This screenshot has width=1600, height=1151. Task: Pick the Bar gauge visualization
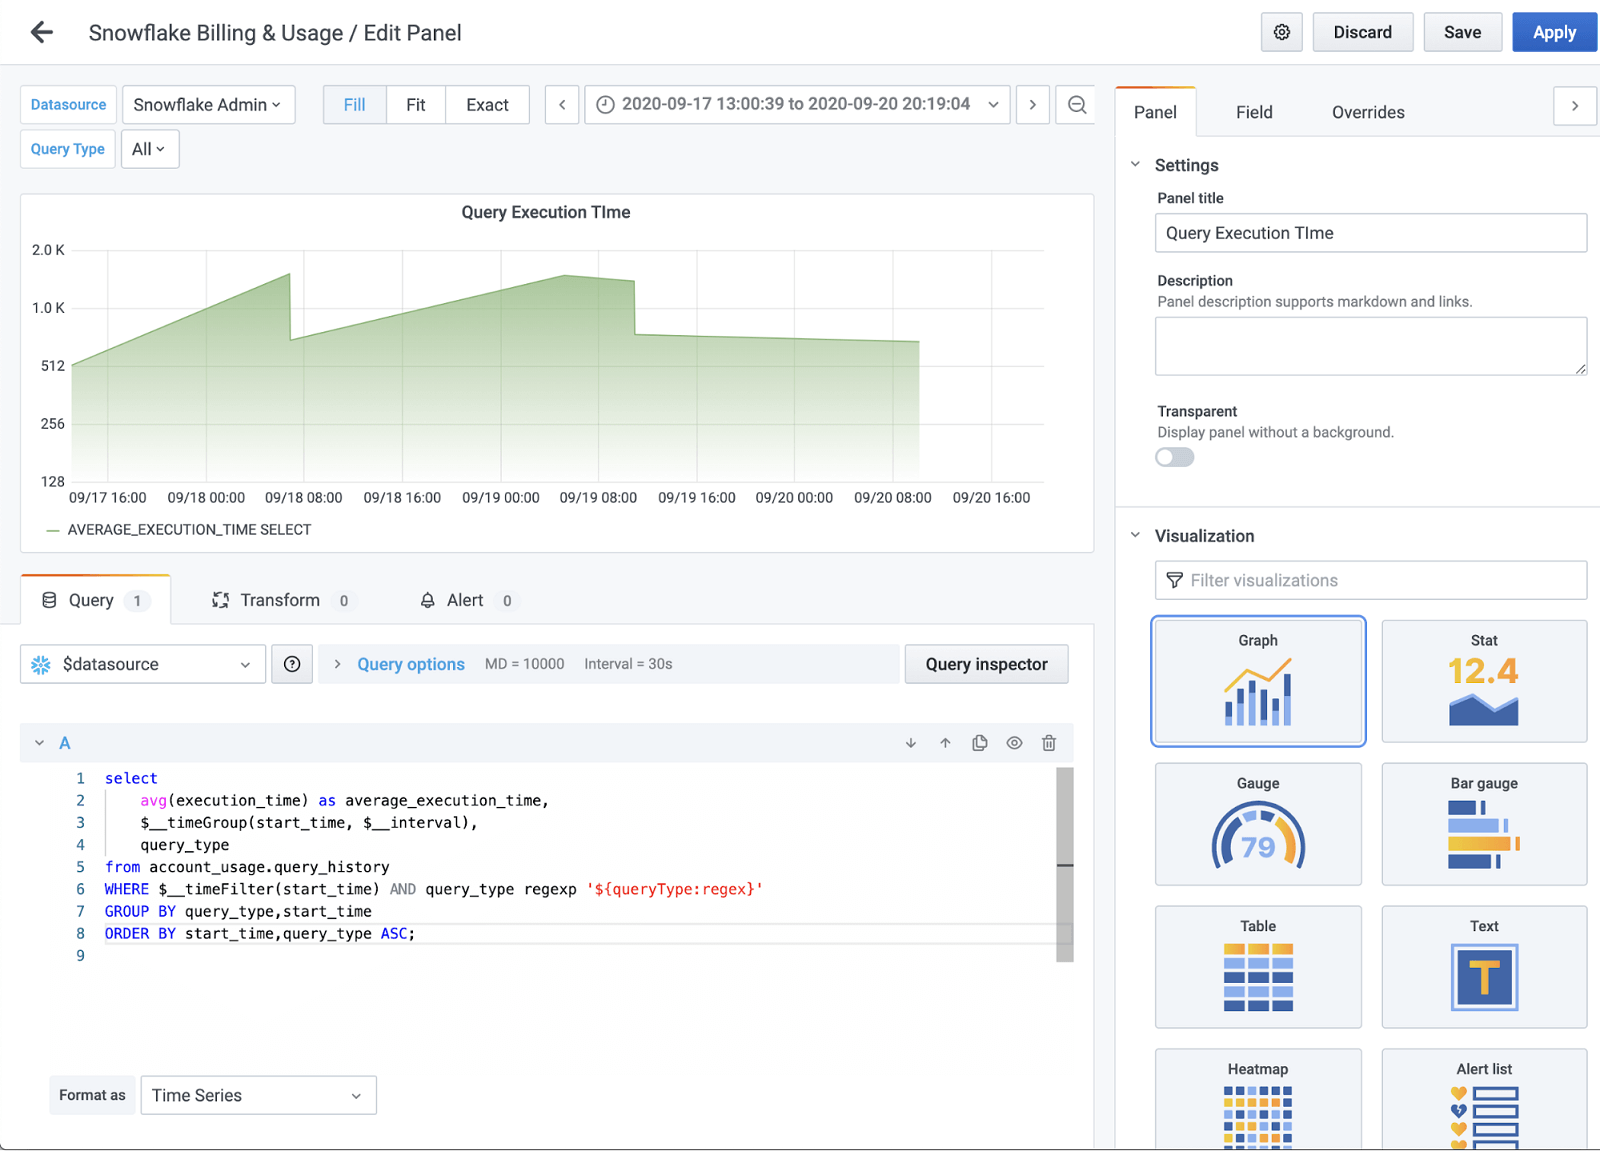click(x=1483, y=824)
